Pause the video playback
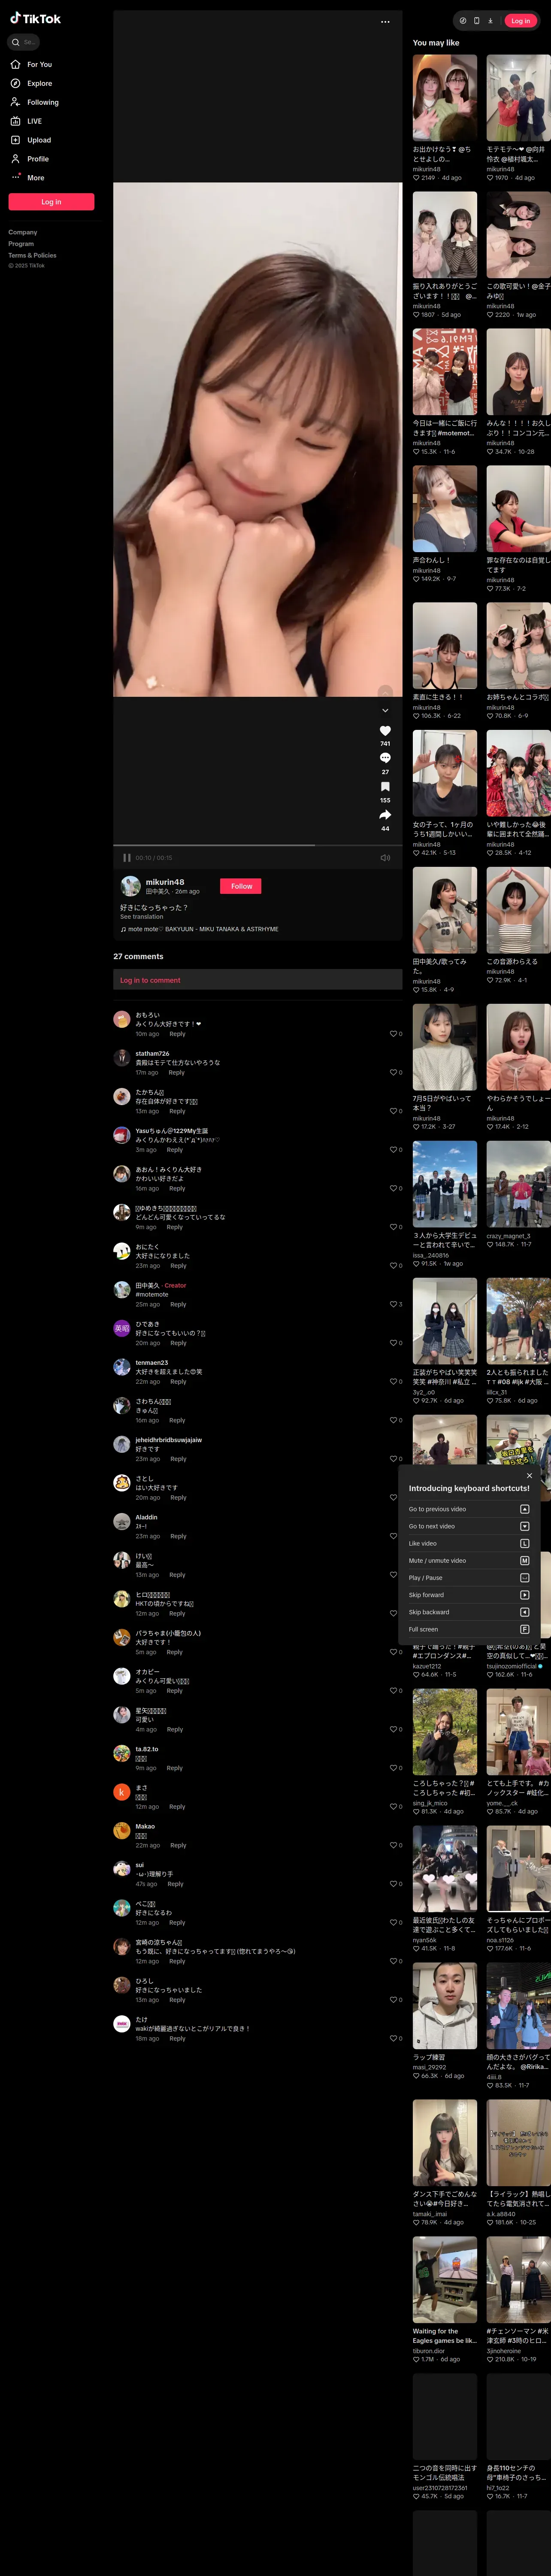The height and width of the screenshot is (2576, 551). pos(127,858)
